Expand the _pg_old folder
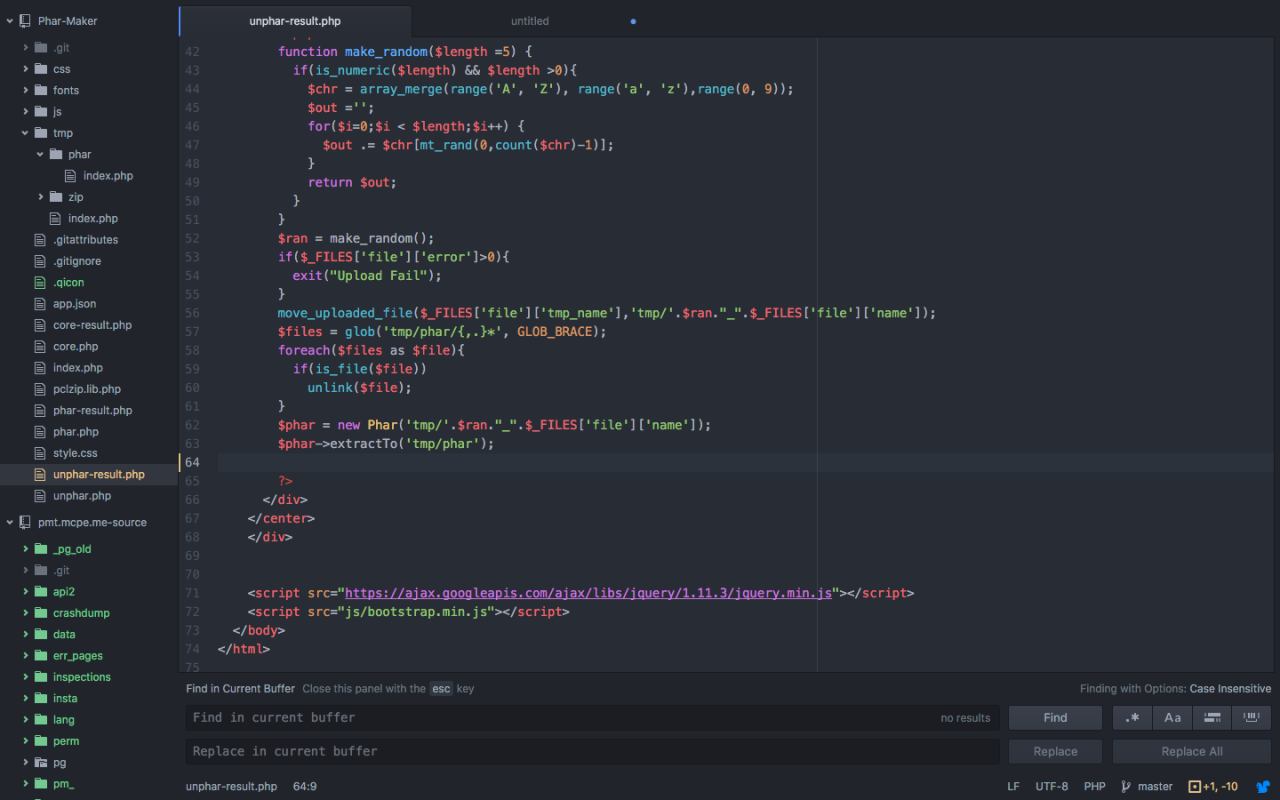This screenshot has width=1280, height=800. click(x=26, y=549)
